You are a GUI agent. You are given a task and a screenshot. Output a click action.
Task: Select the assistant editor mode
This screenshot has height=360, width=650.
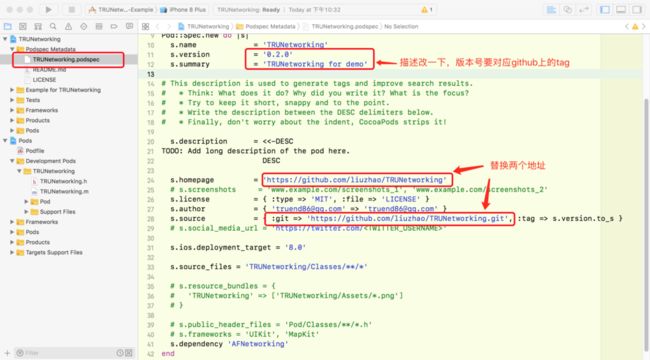coord(568,10)
